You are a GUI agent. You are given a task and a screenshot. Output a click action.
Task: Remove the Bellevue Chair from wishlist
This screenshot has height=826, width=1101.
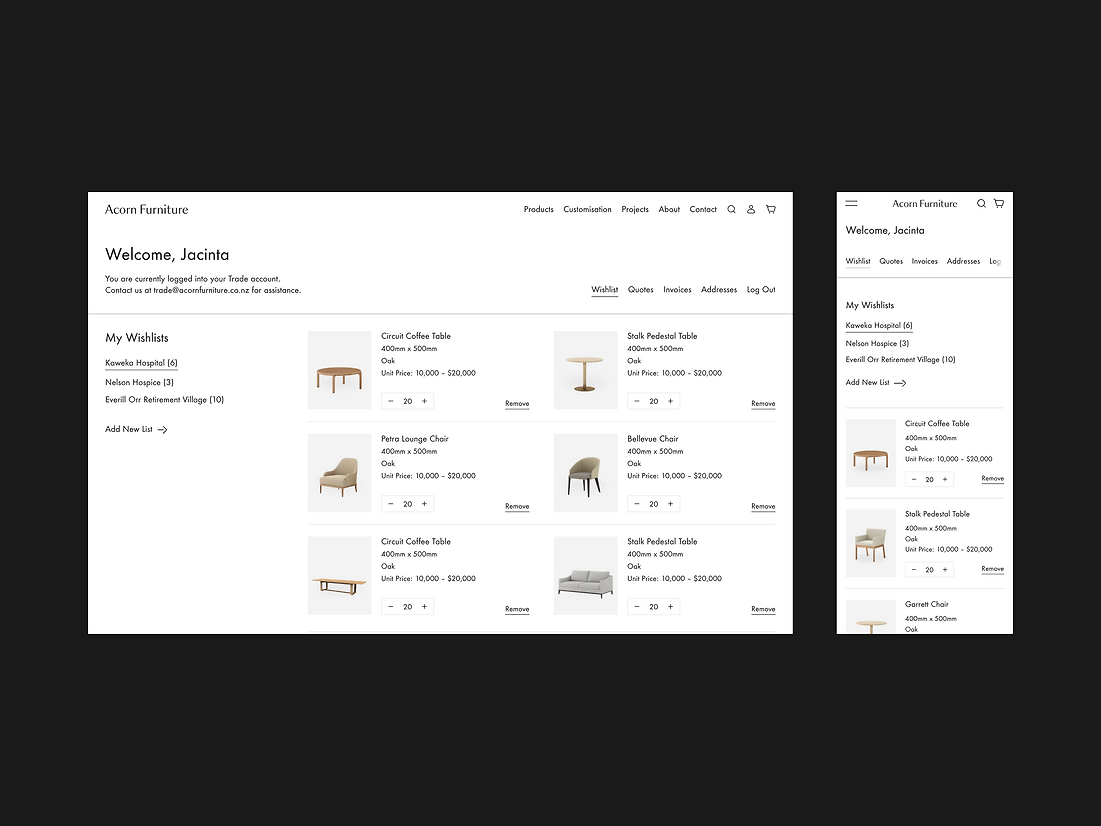[x=763, y=506]
